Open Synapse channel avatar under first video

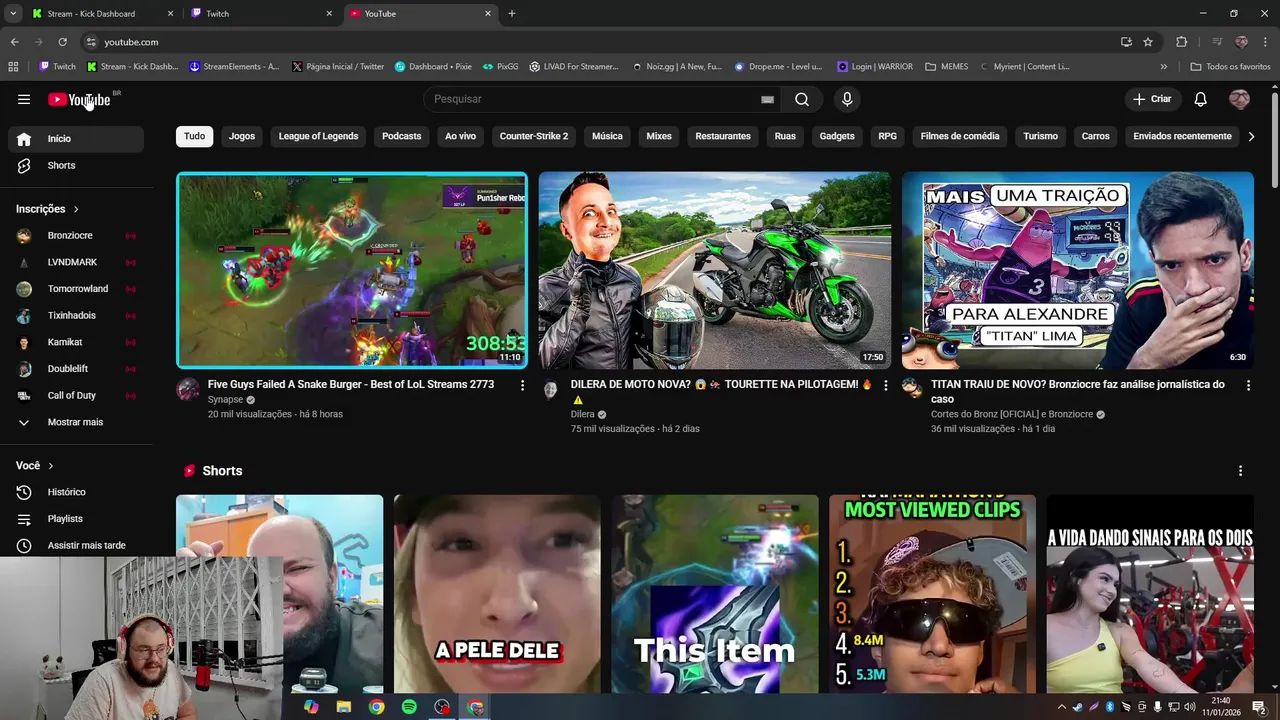coord(188,390)
